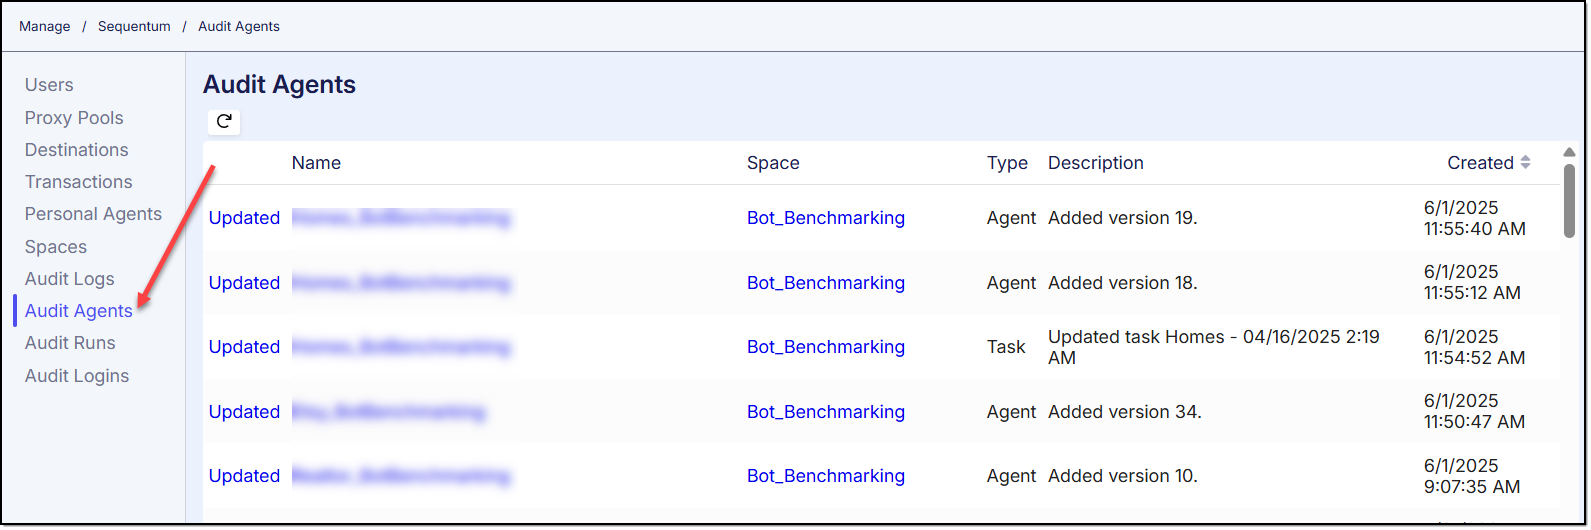The image size is (1591, 530).
Task: Open the Audit Logins page
Action: (x=77, y=376)
